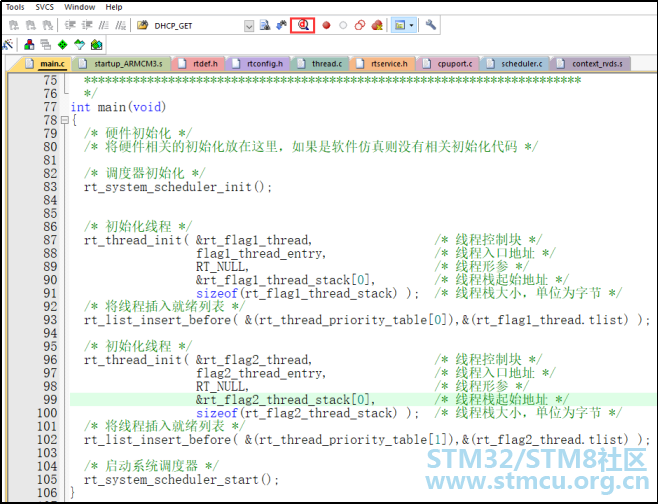Viewport: 658px width, 504px height.
Task: Click '&rt_flag1_thread,' argument on line 87
Action: [254, 240]
